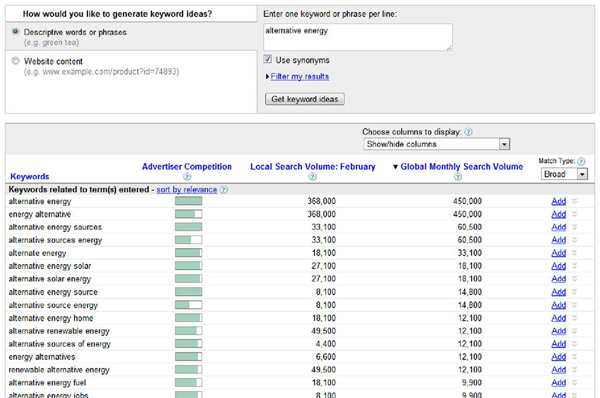Open chevron menu for 'energy alternatives' row
Viewport: 600px width, 398px height.
574,357
